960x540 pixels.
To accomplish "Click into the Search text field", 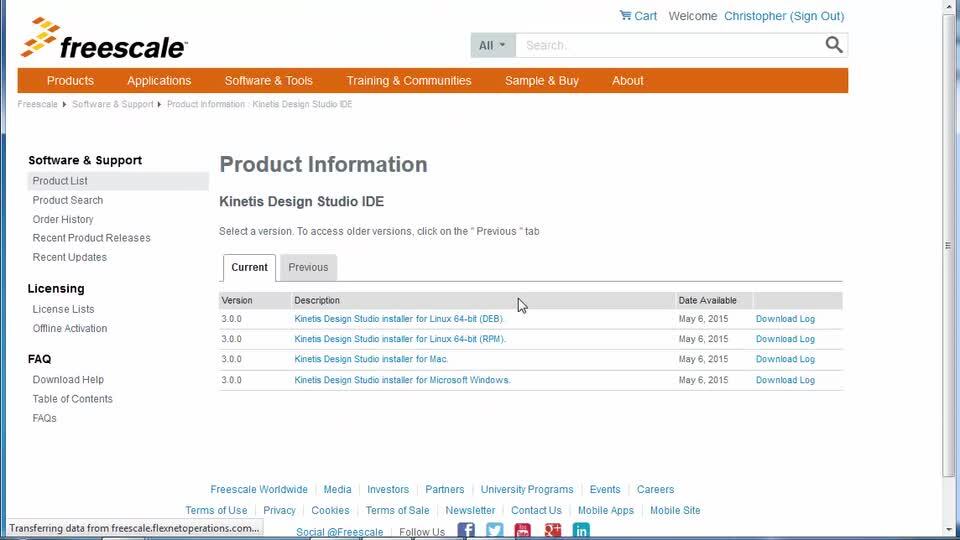I will 669,45.
